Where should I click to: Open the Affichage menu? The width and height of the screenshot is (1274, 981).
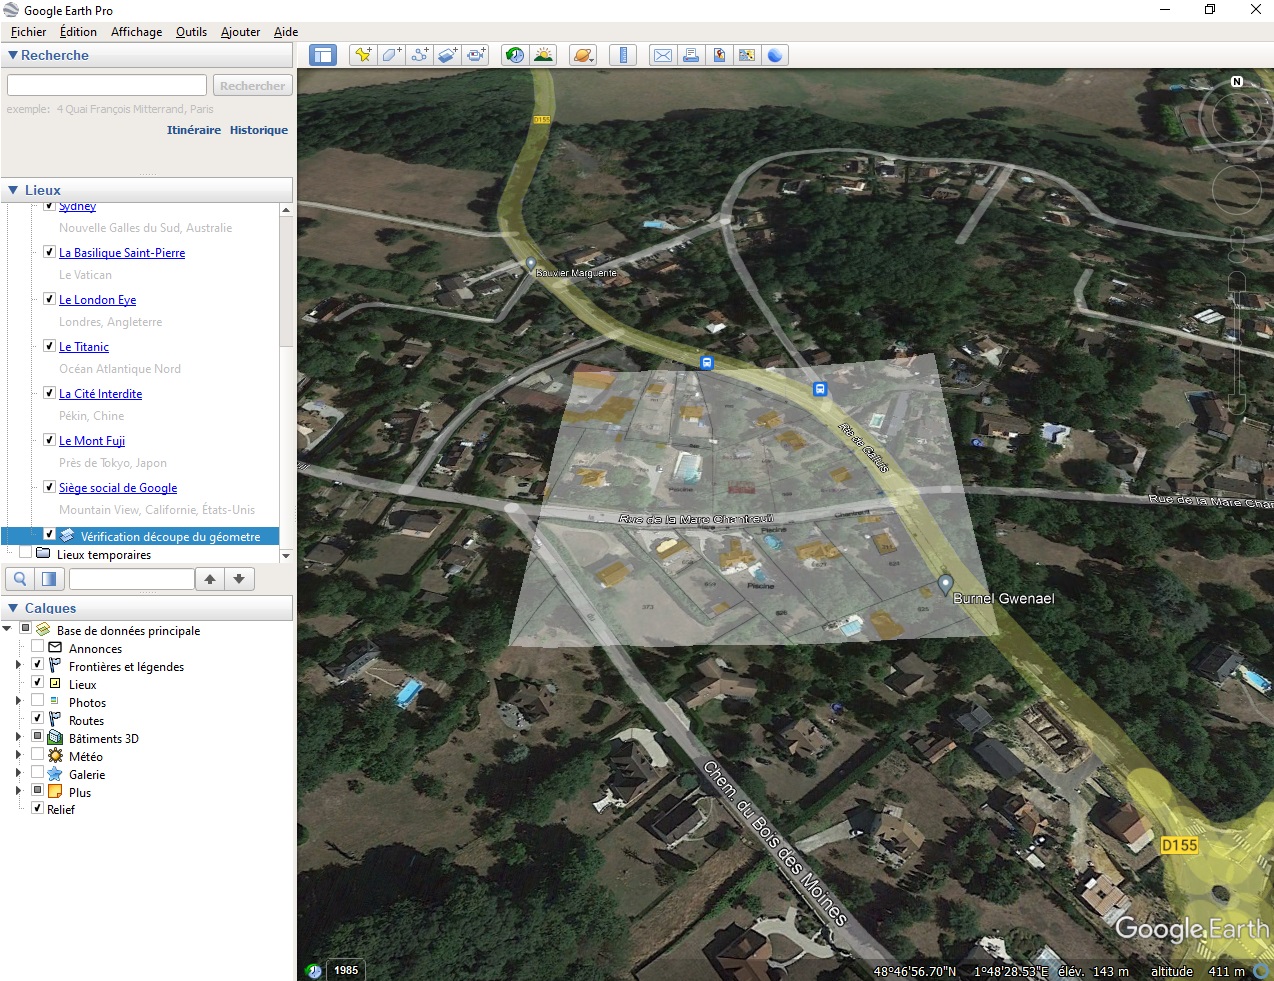click(136, 32)
